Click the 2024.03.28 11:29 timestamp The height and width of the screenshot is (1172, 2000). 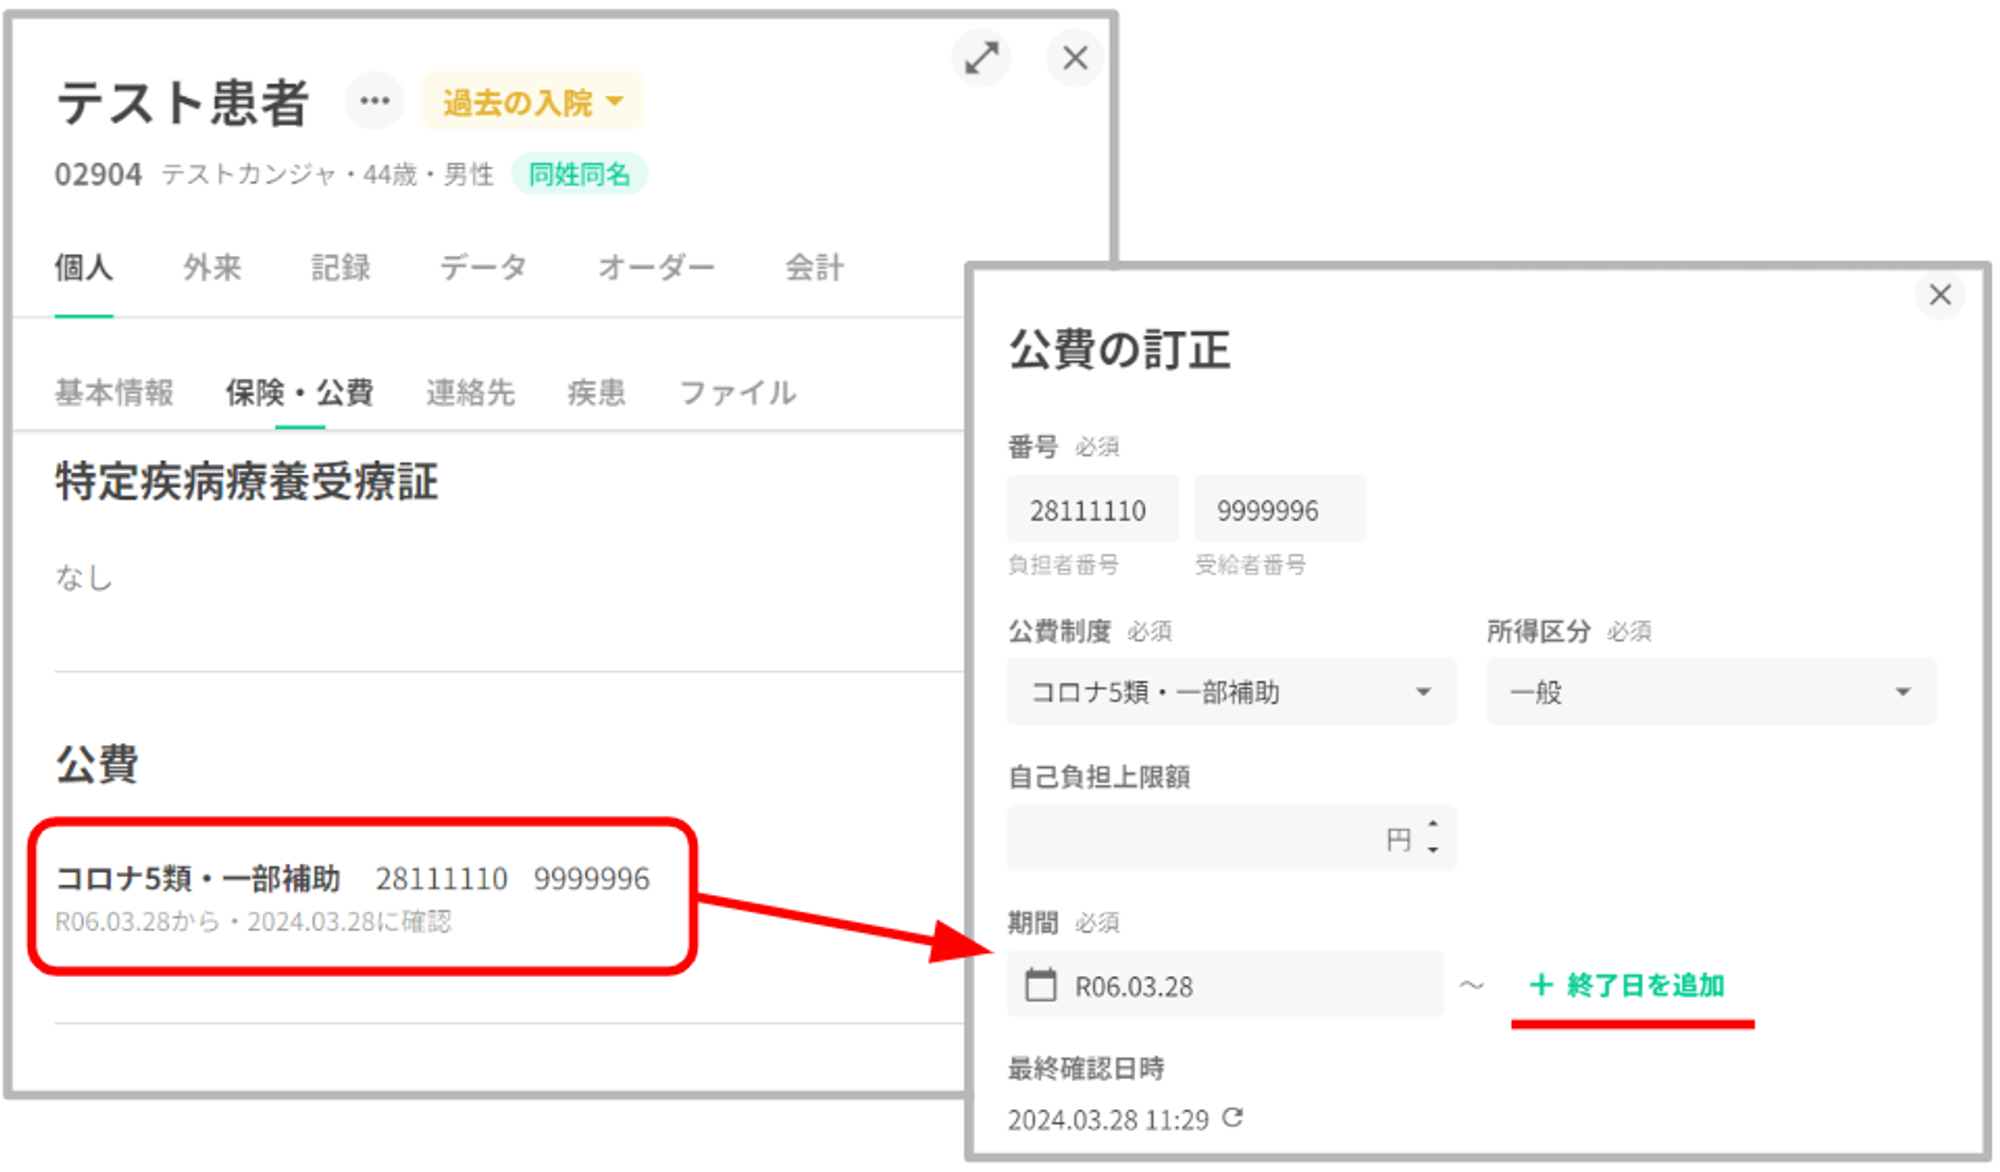coord(1108,1119)
